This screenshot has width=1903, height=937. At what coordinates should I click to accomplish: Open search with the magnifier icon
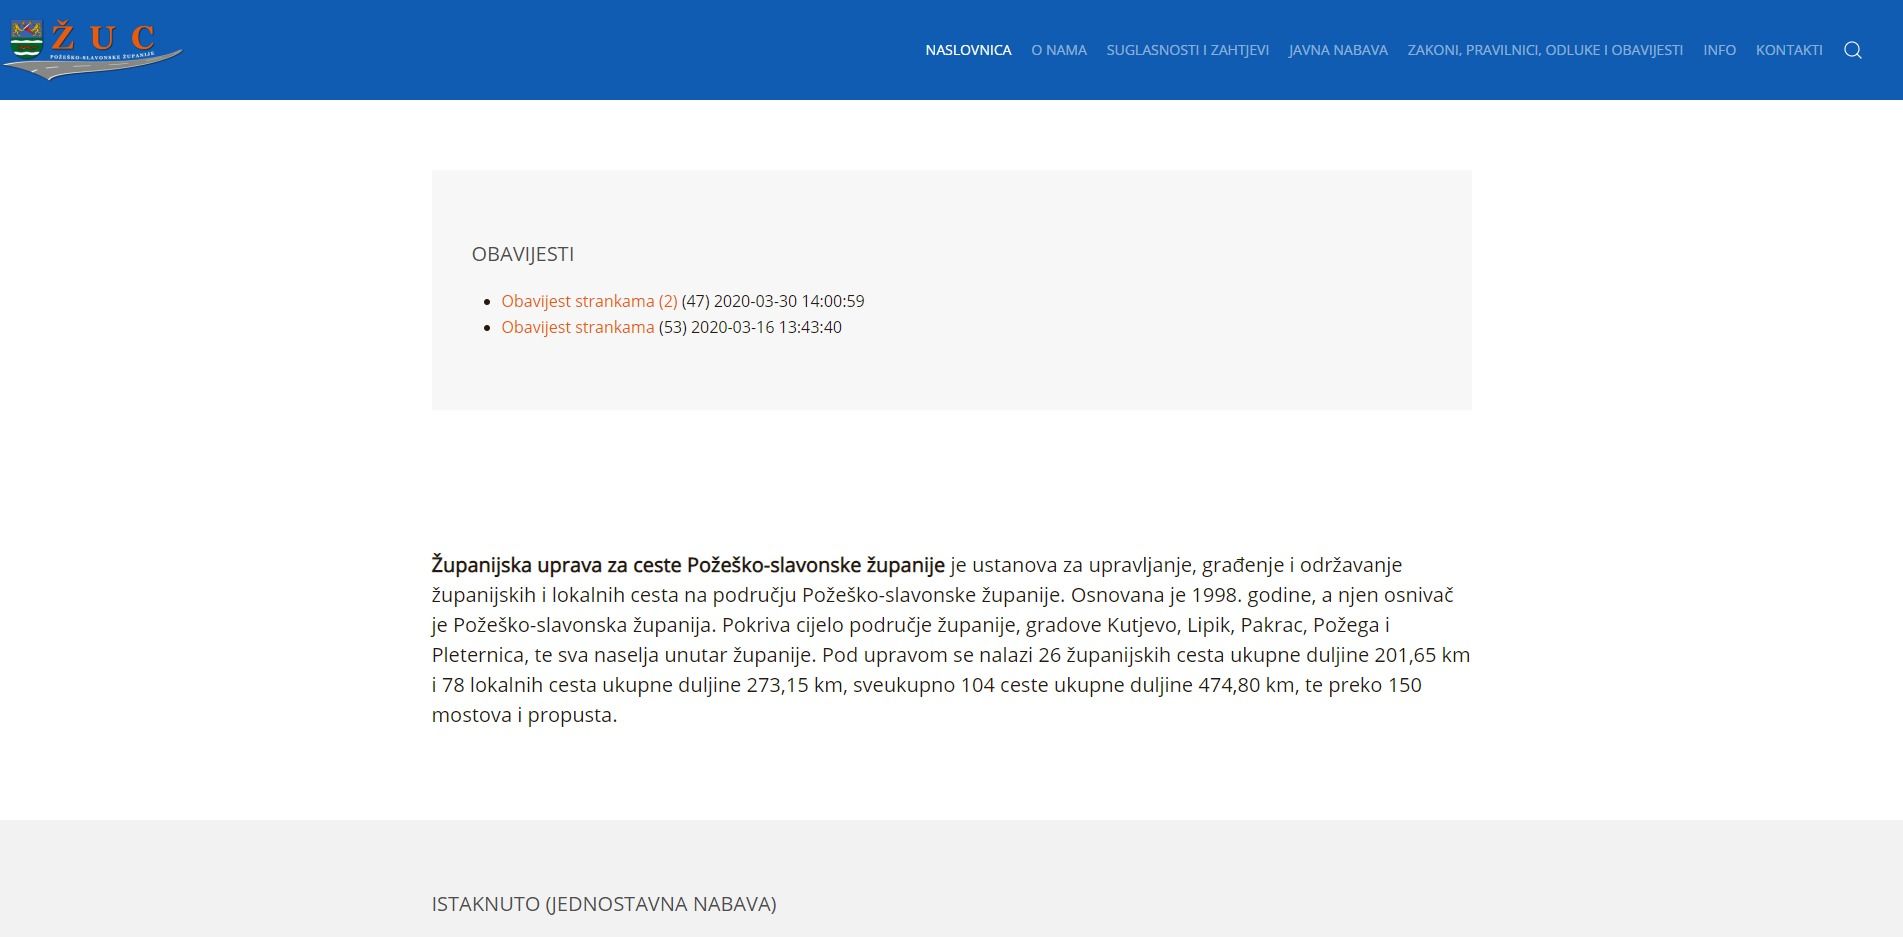tap(1852, 50)
